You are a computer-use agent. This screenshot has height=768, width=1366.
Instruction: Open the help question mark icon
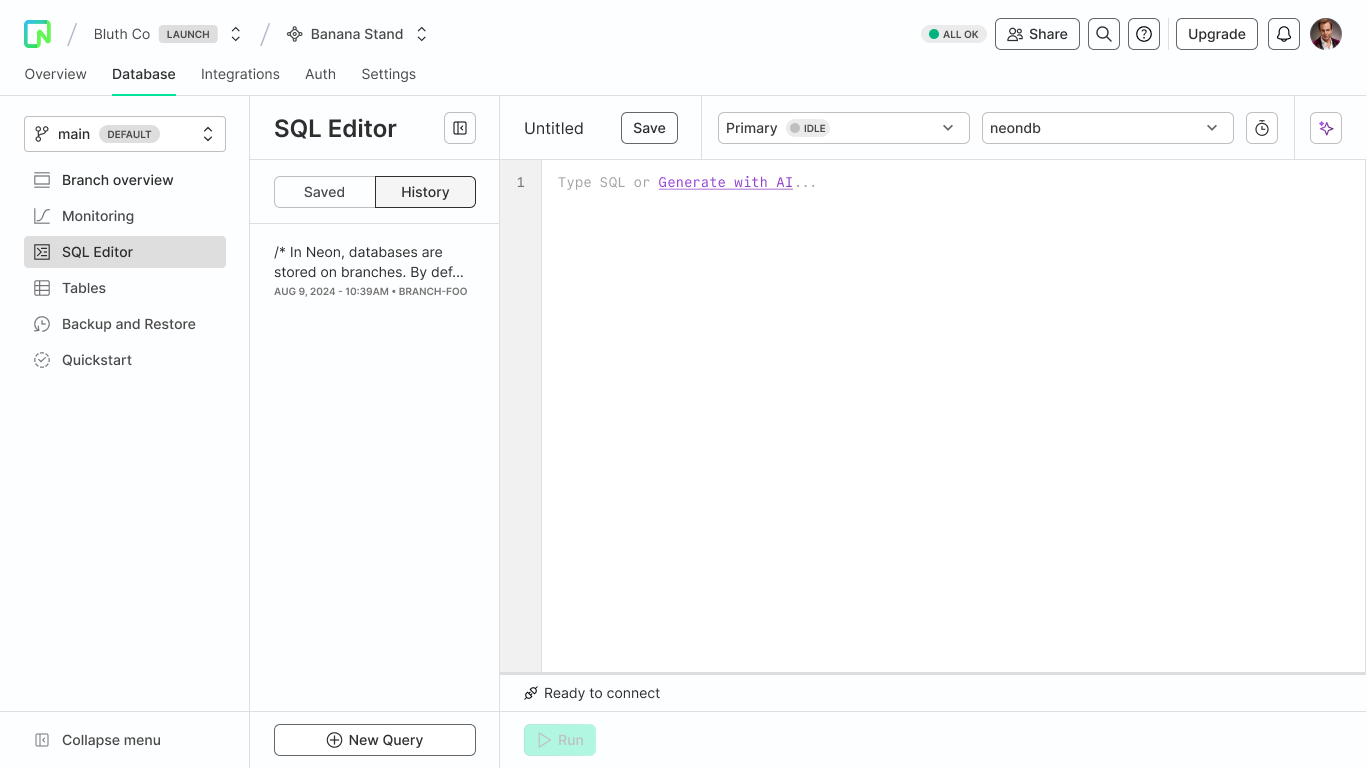(1144, 34)
